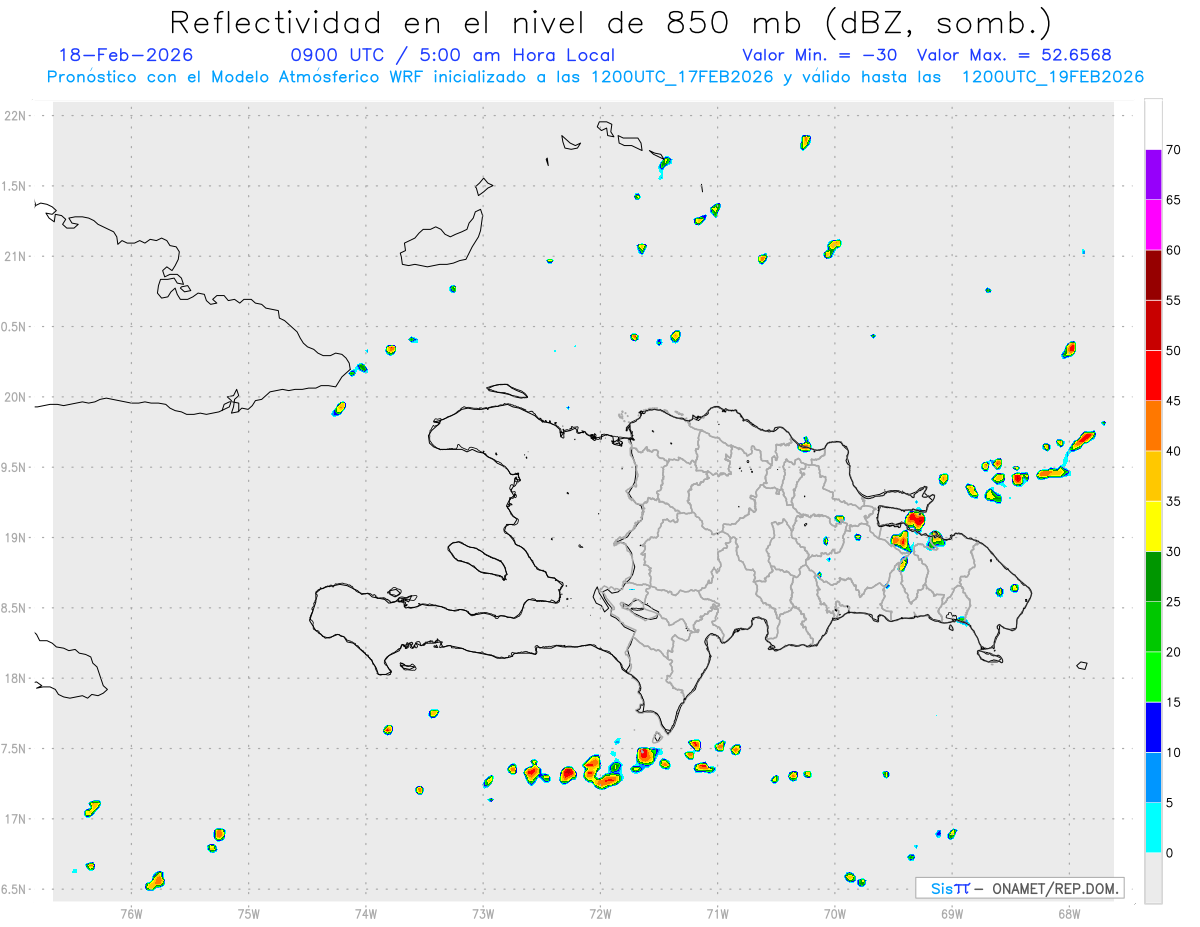Click the colorbar label "50"
This screenshot has height=927, width=1200.
pyautogui.click(x=1174, y=351)
